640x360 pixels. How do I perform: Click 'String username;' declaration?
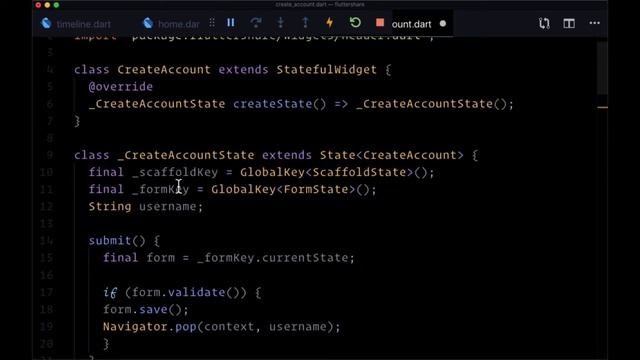click(146, 207)
